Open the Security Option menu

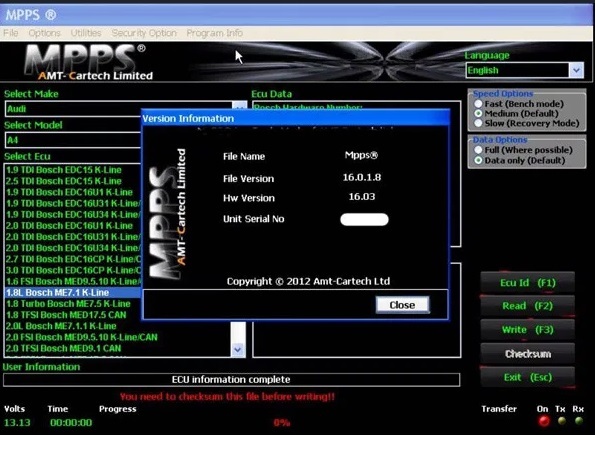pos(144,33)
